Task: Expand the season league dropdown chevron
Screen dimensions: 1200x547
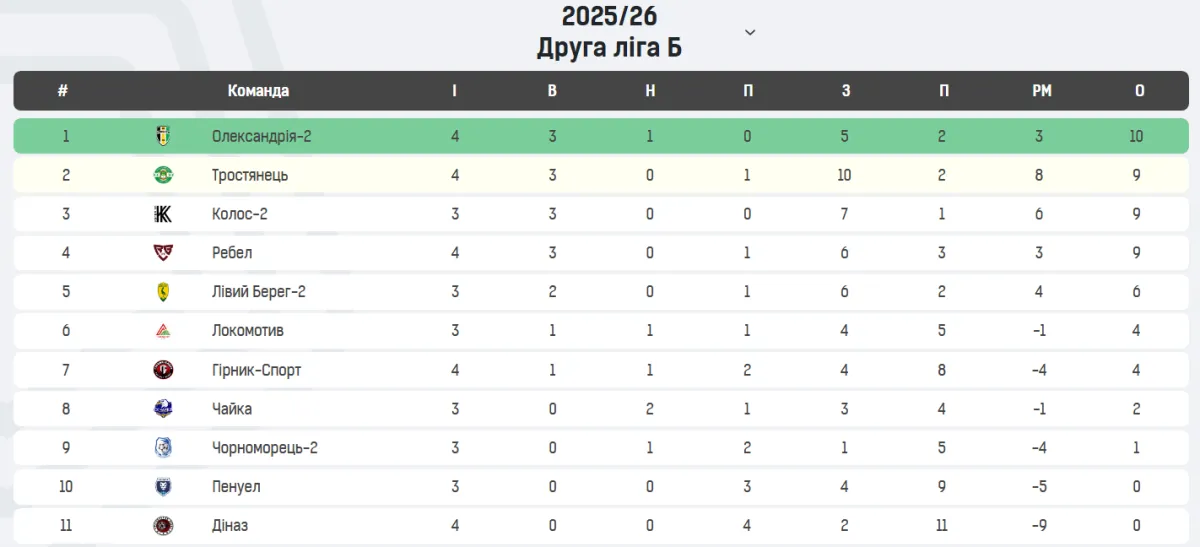Action: (750, 32)
